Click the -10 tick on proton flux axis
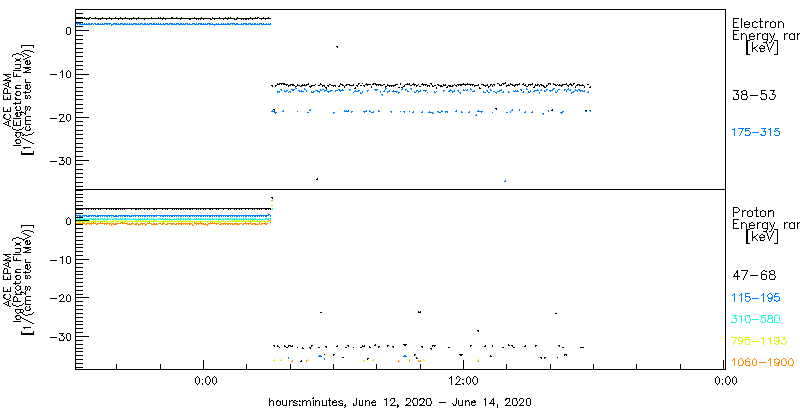The image size is (800, 410). point(61,260)
